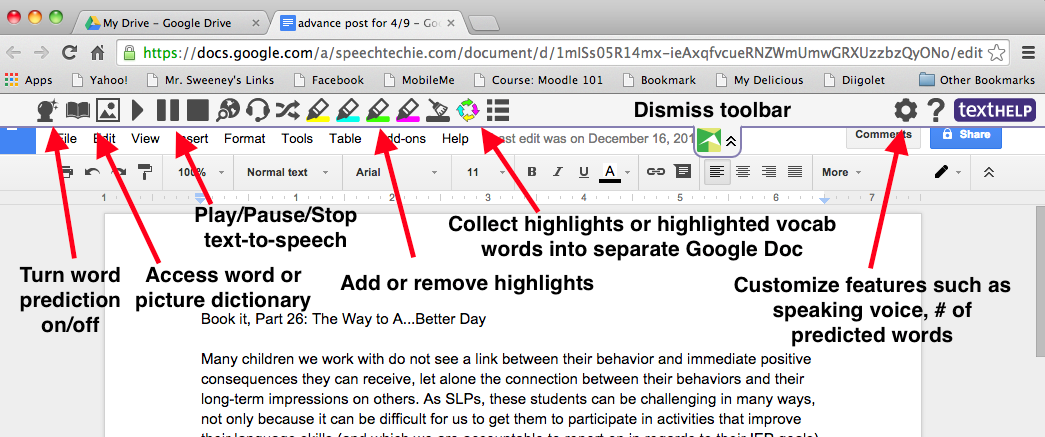
Task: Insert a link with the chain icon
Action: pos(656,172)
